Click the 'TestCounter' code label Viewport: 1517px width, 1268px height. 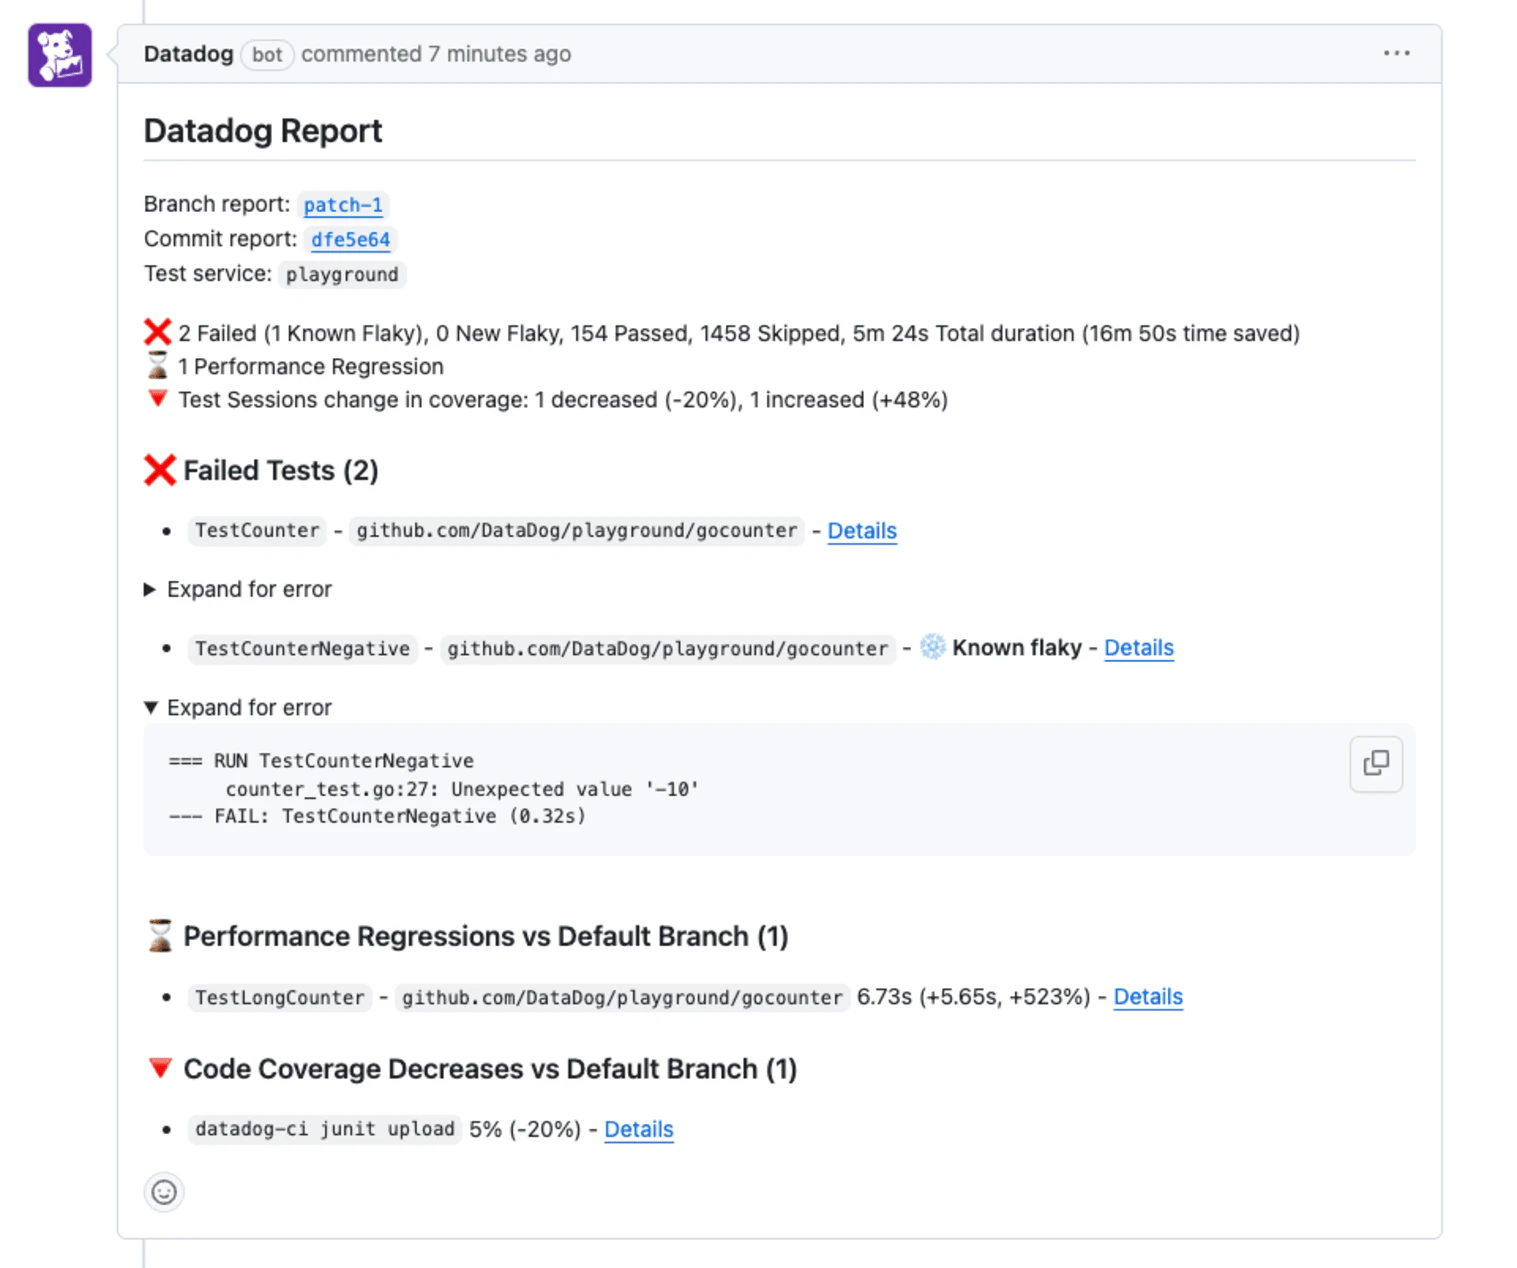pos(257,531)
